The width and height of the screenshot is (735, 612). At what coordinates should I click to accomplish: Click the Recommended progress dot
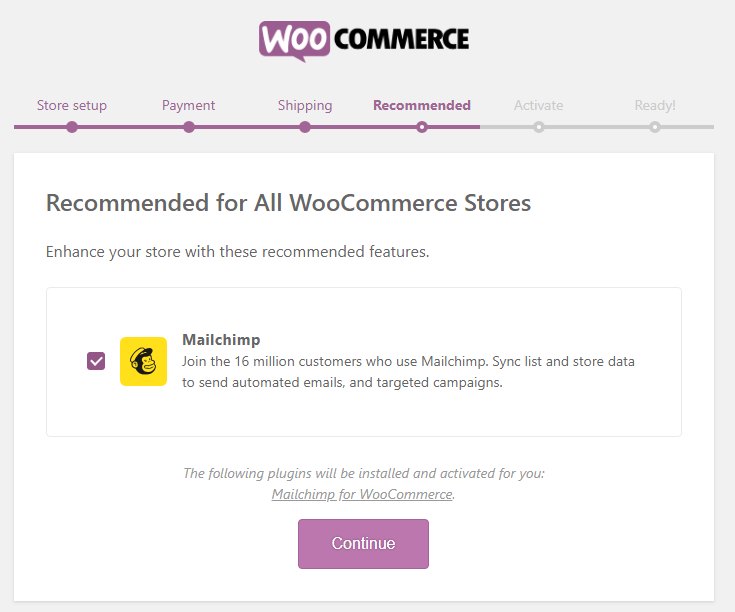coord(422,127)
